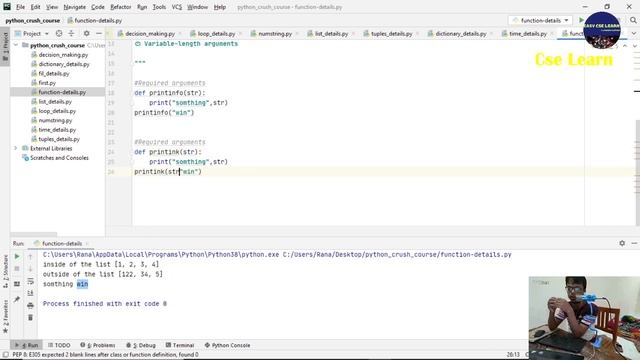This screenshot has height=360, width=640.
Task: Click the pin tab icon in Run panel
Action: tap(17, 300)
